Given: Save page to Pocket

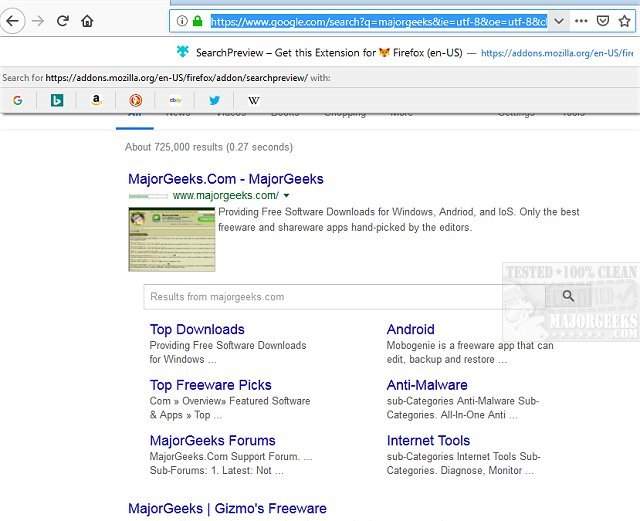Looking at the screenshot, I should click(x=602, y=21).
